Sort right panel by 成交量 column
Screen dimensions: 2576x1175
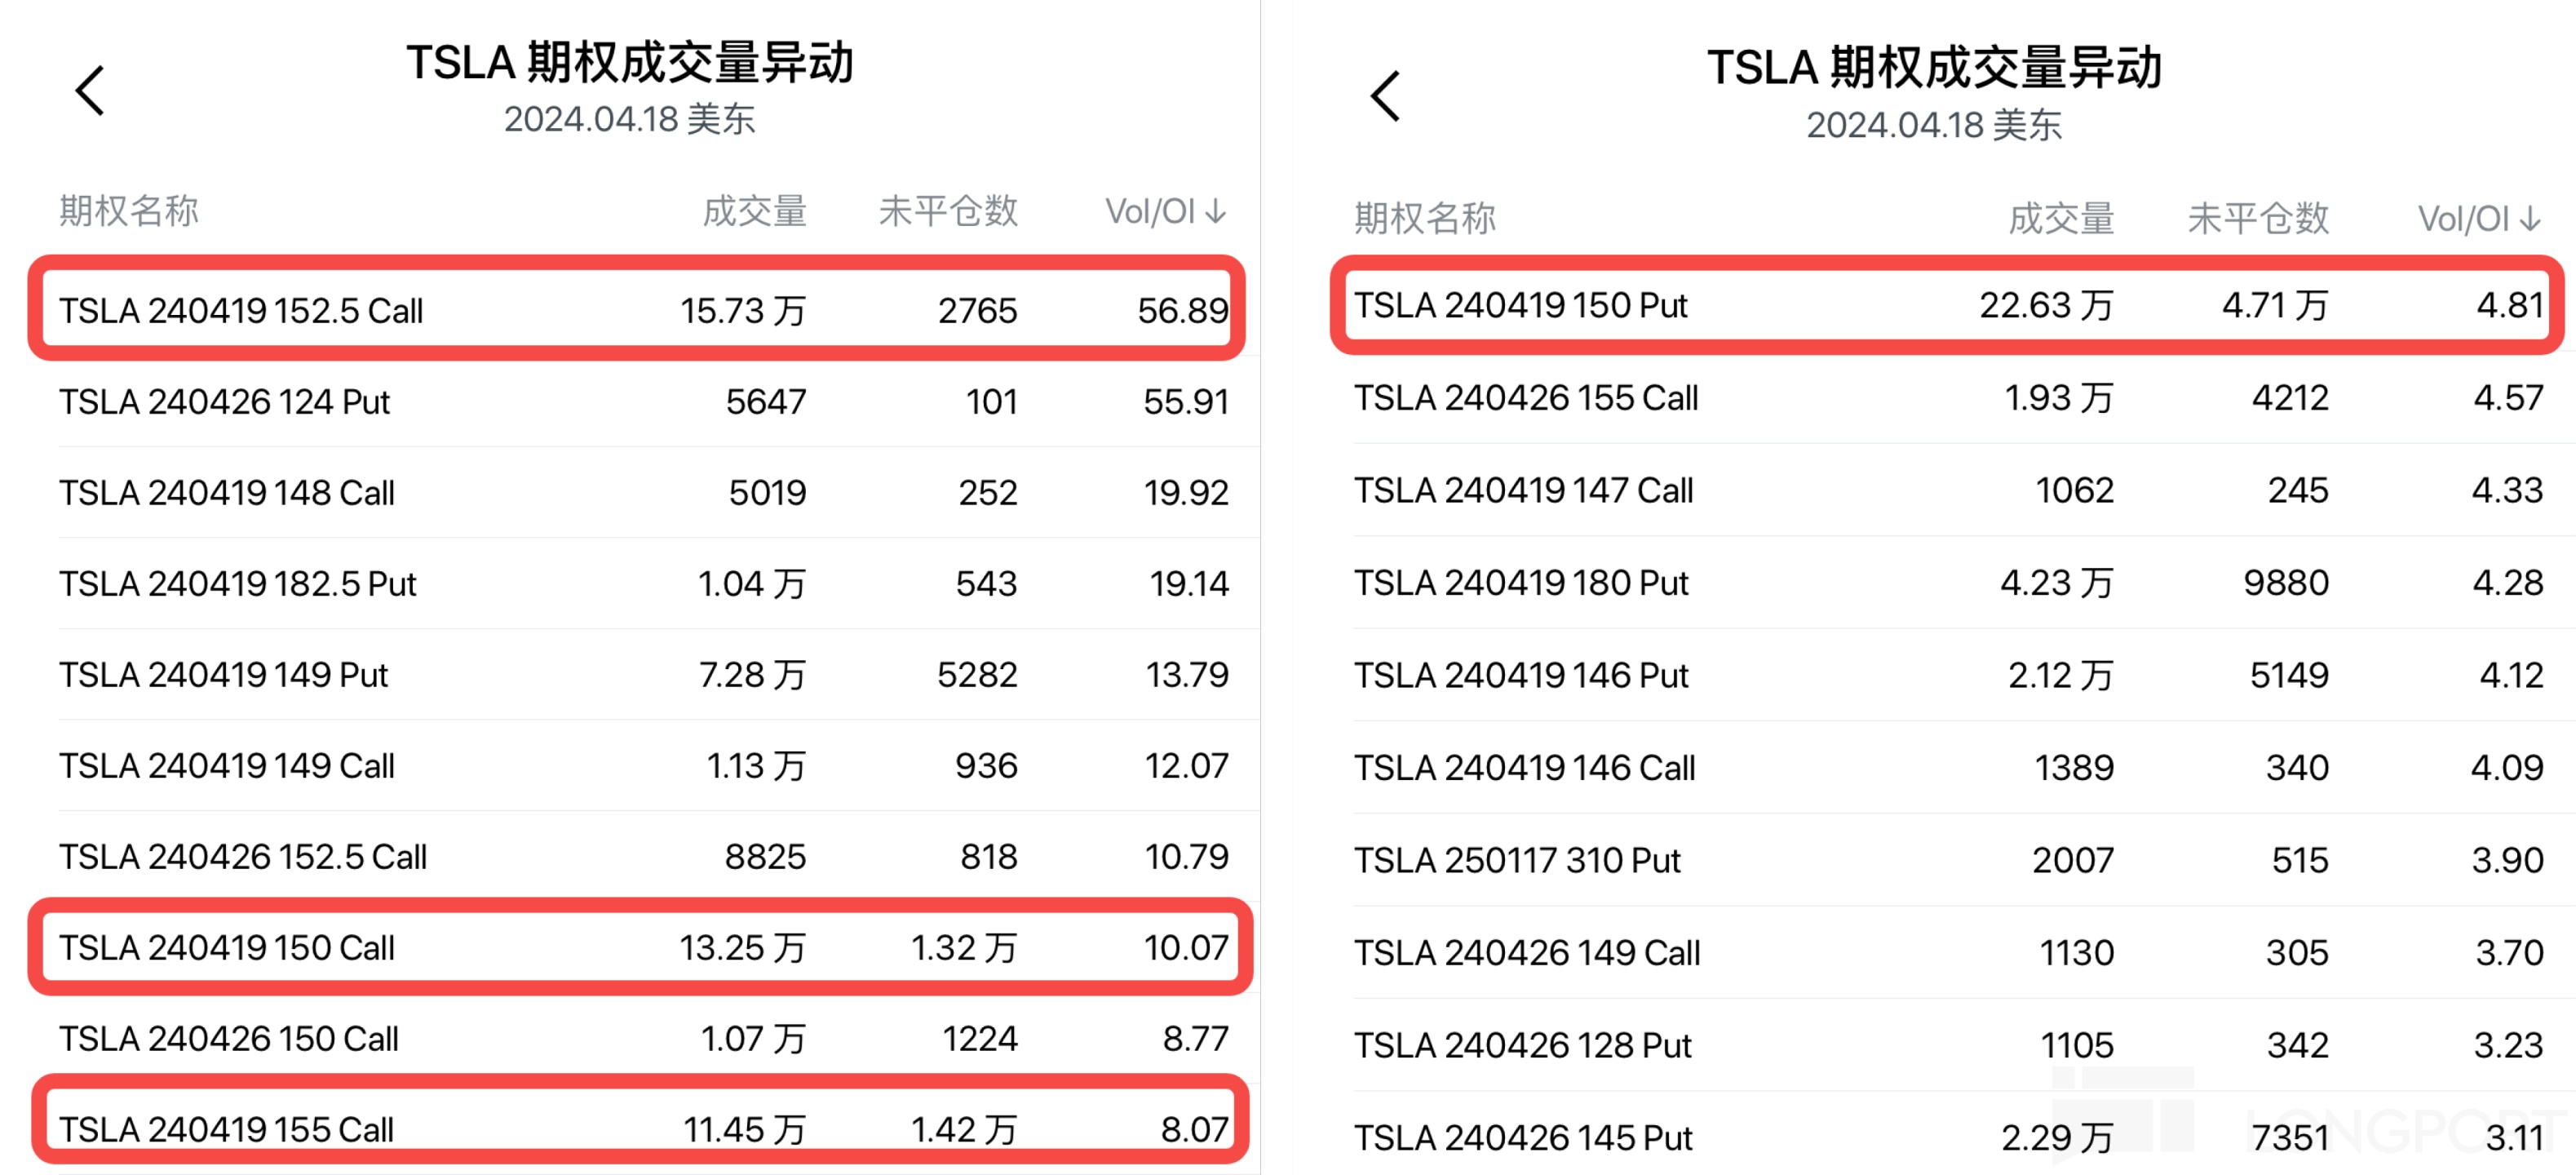[x=2060, y=218]
